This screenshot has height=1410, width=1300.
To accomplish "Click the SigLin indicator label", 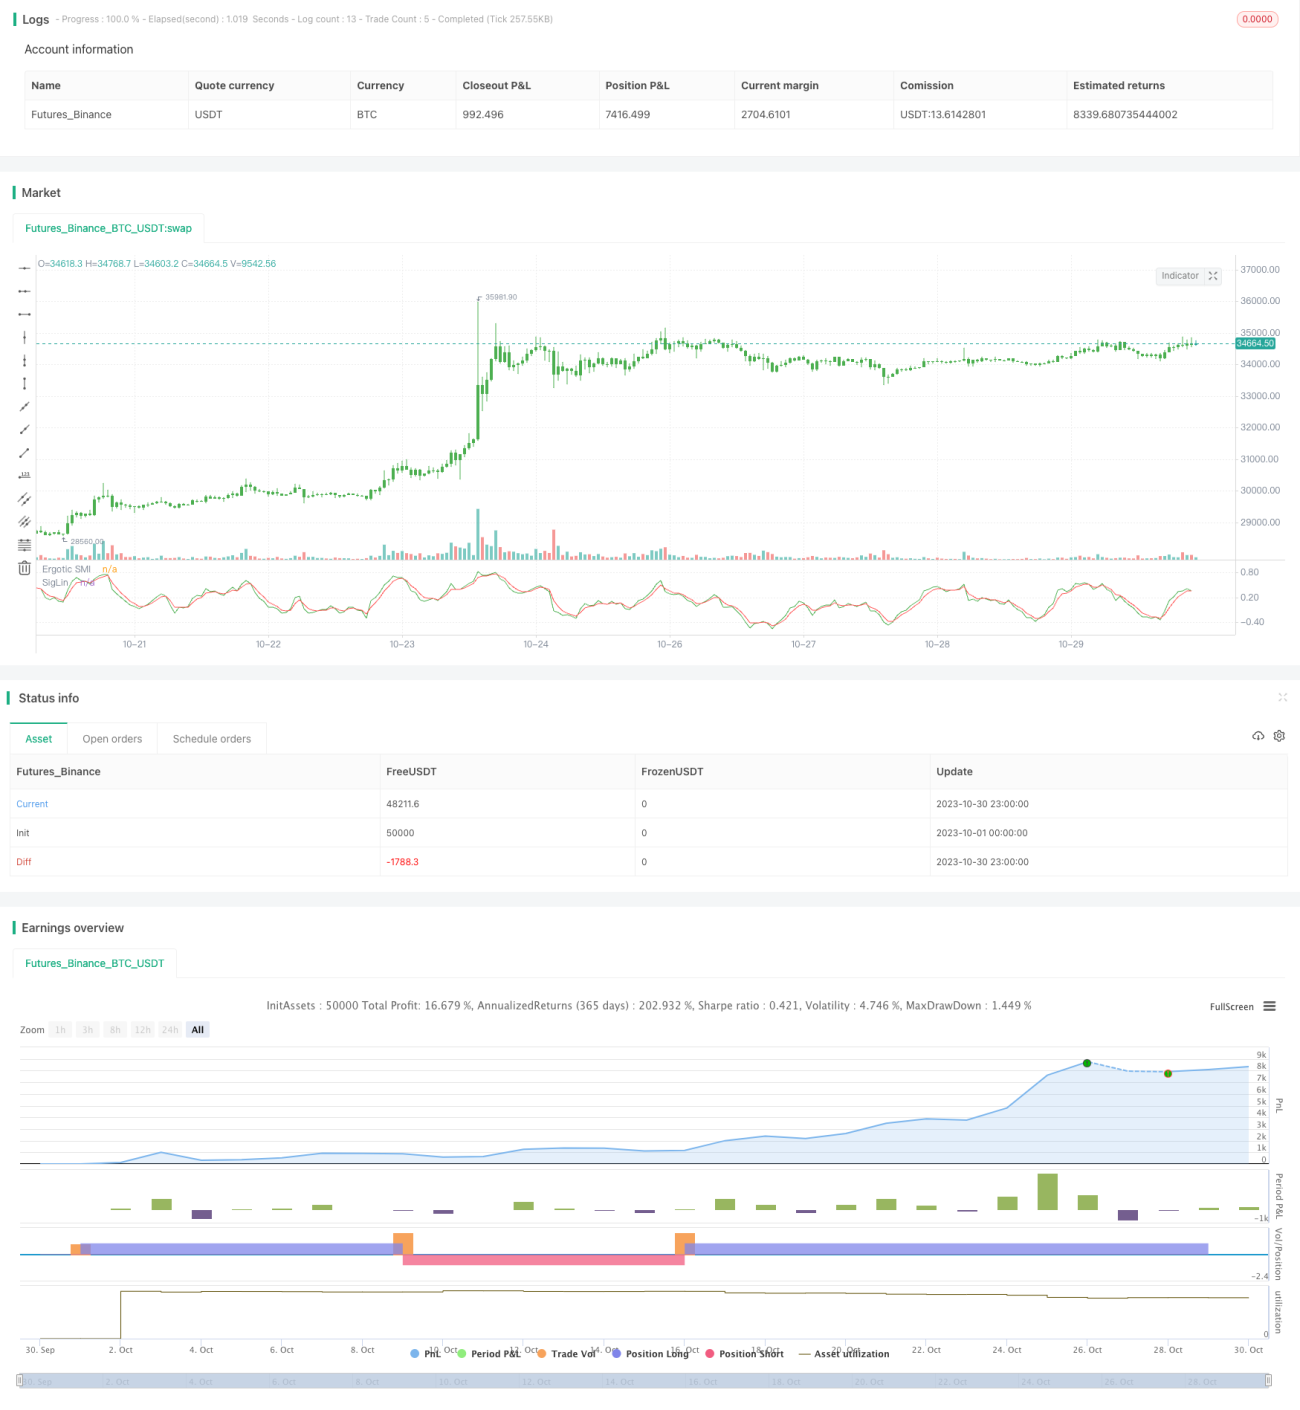I will [55, 582].
